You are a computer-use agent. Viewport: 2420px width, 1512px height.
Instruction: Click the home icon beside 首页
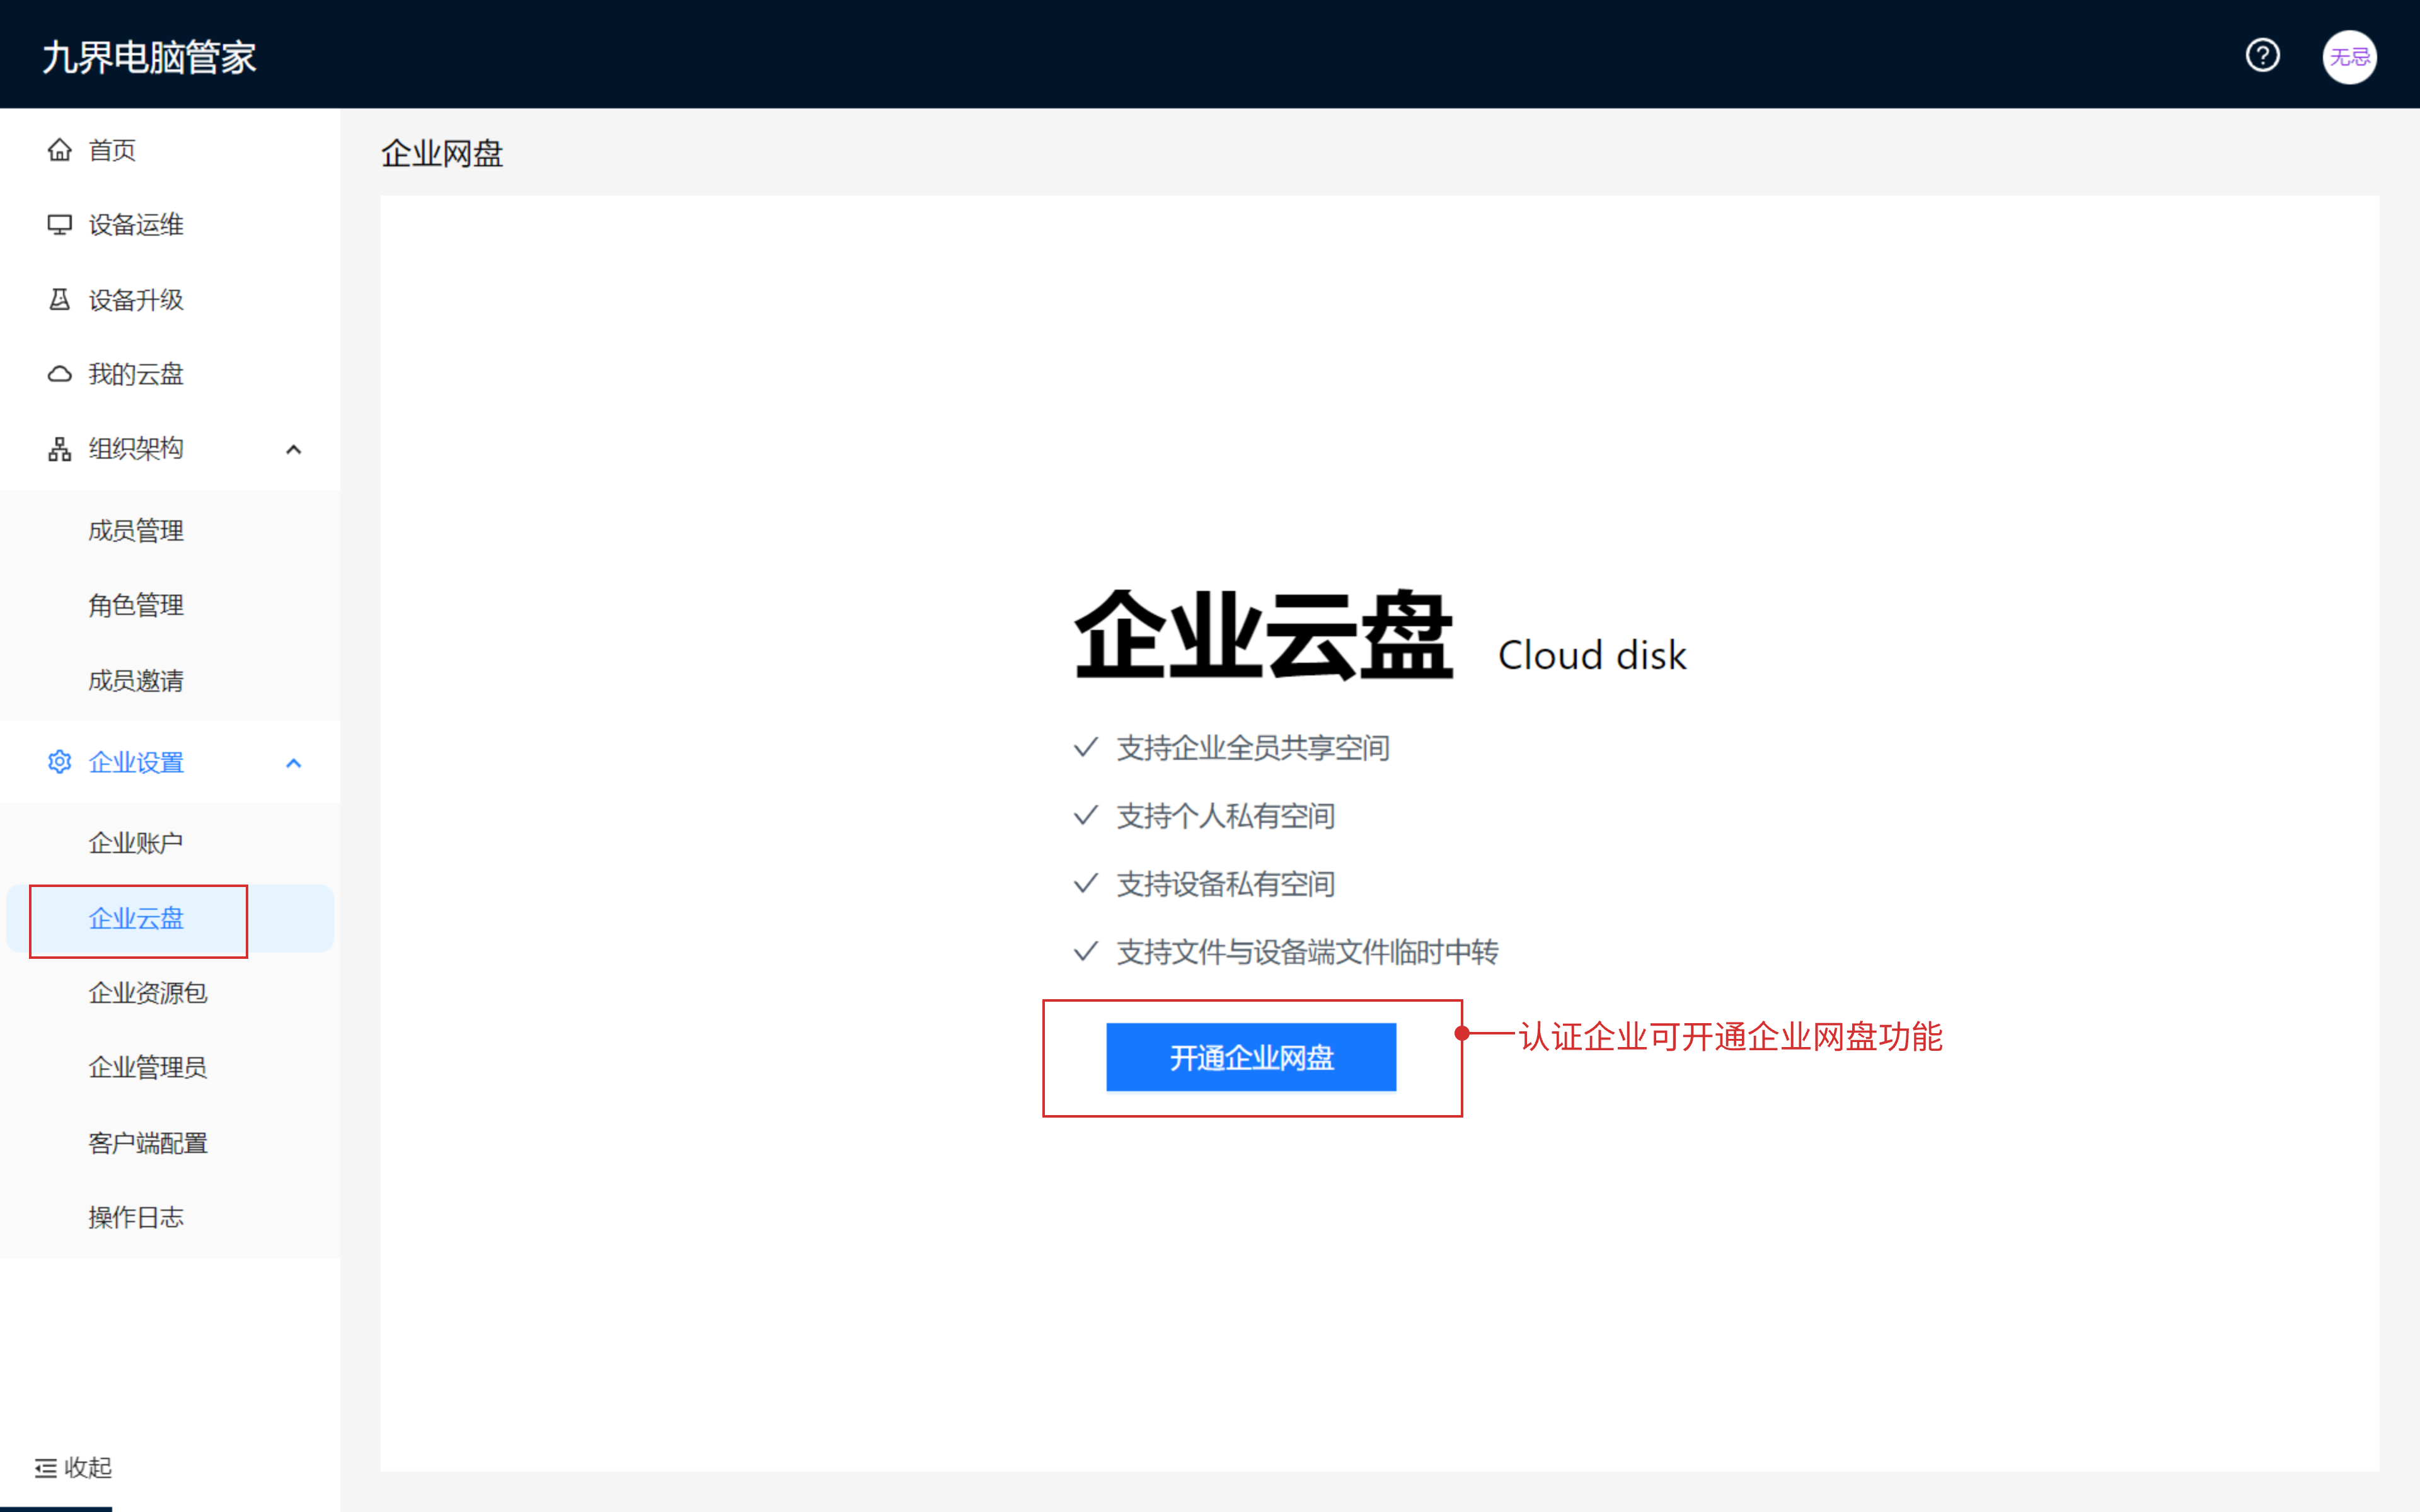[x=60, y=150]
